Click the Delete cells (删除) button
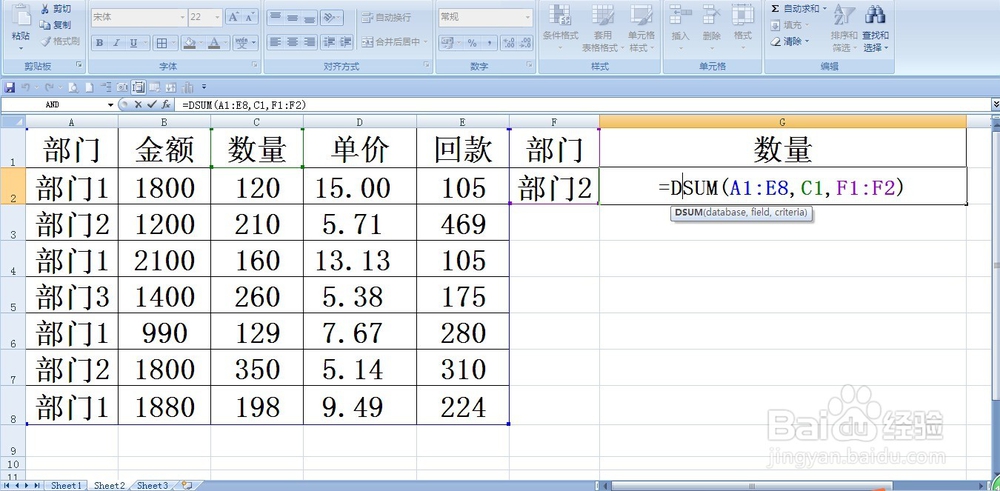Viewport: 1000px width, 491px height. tap(711, 26)
